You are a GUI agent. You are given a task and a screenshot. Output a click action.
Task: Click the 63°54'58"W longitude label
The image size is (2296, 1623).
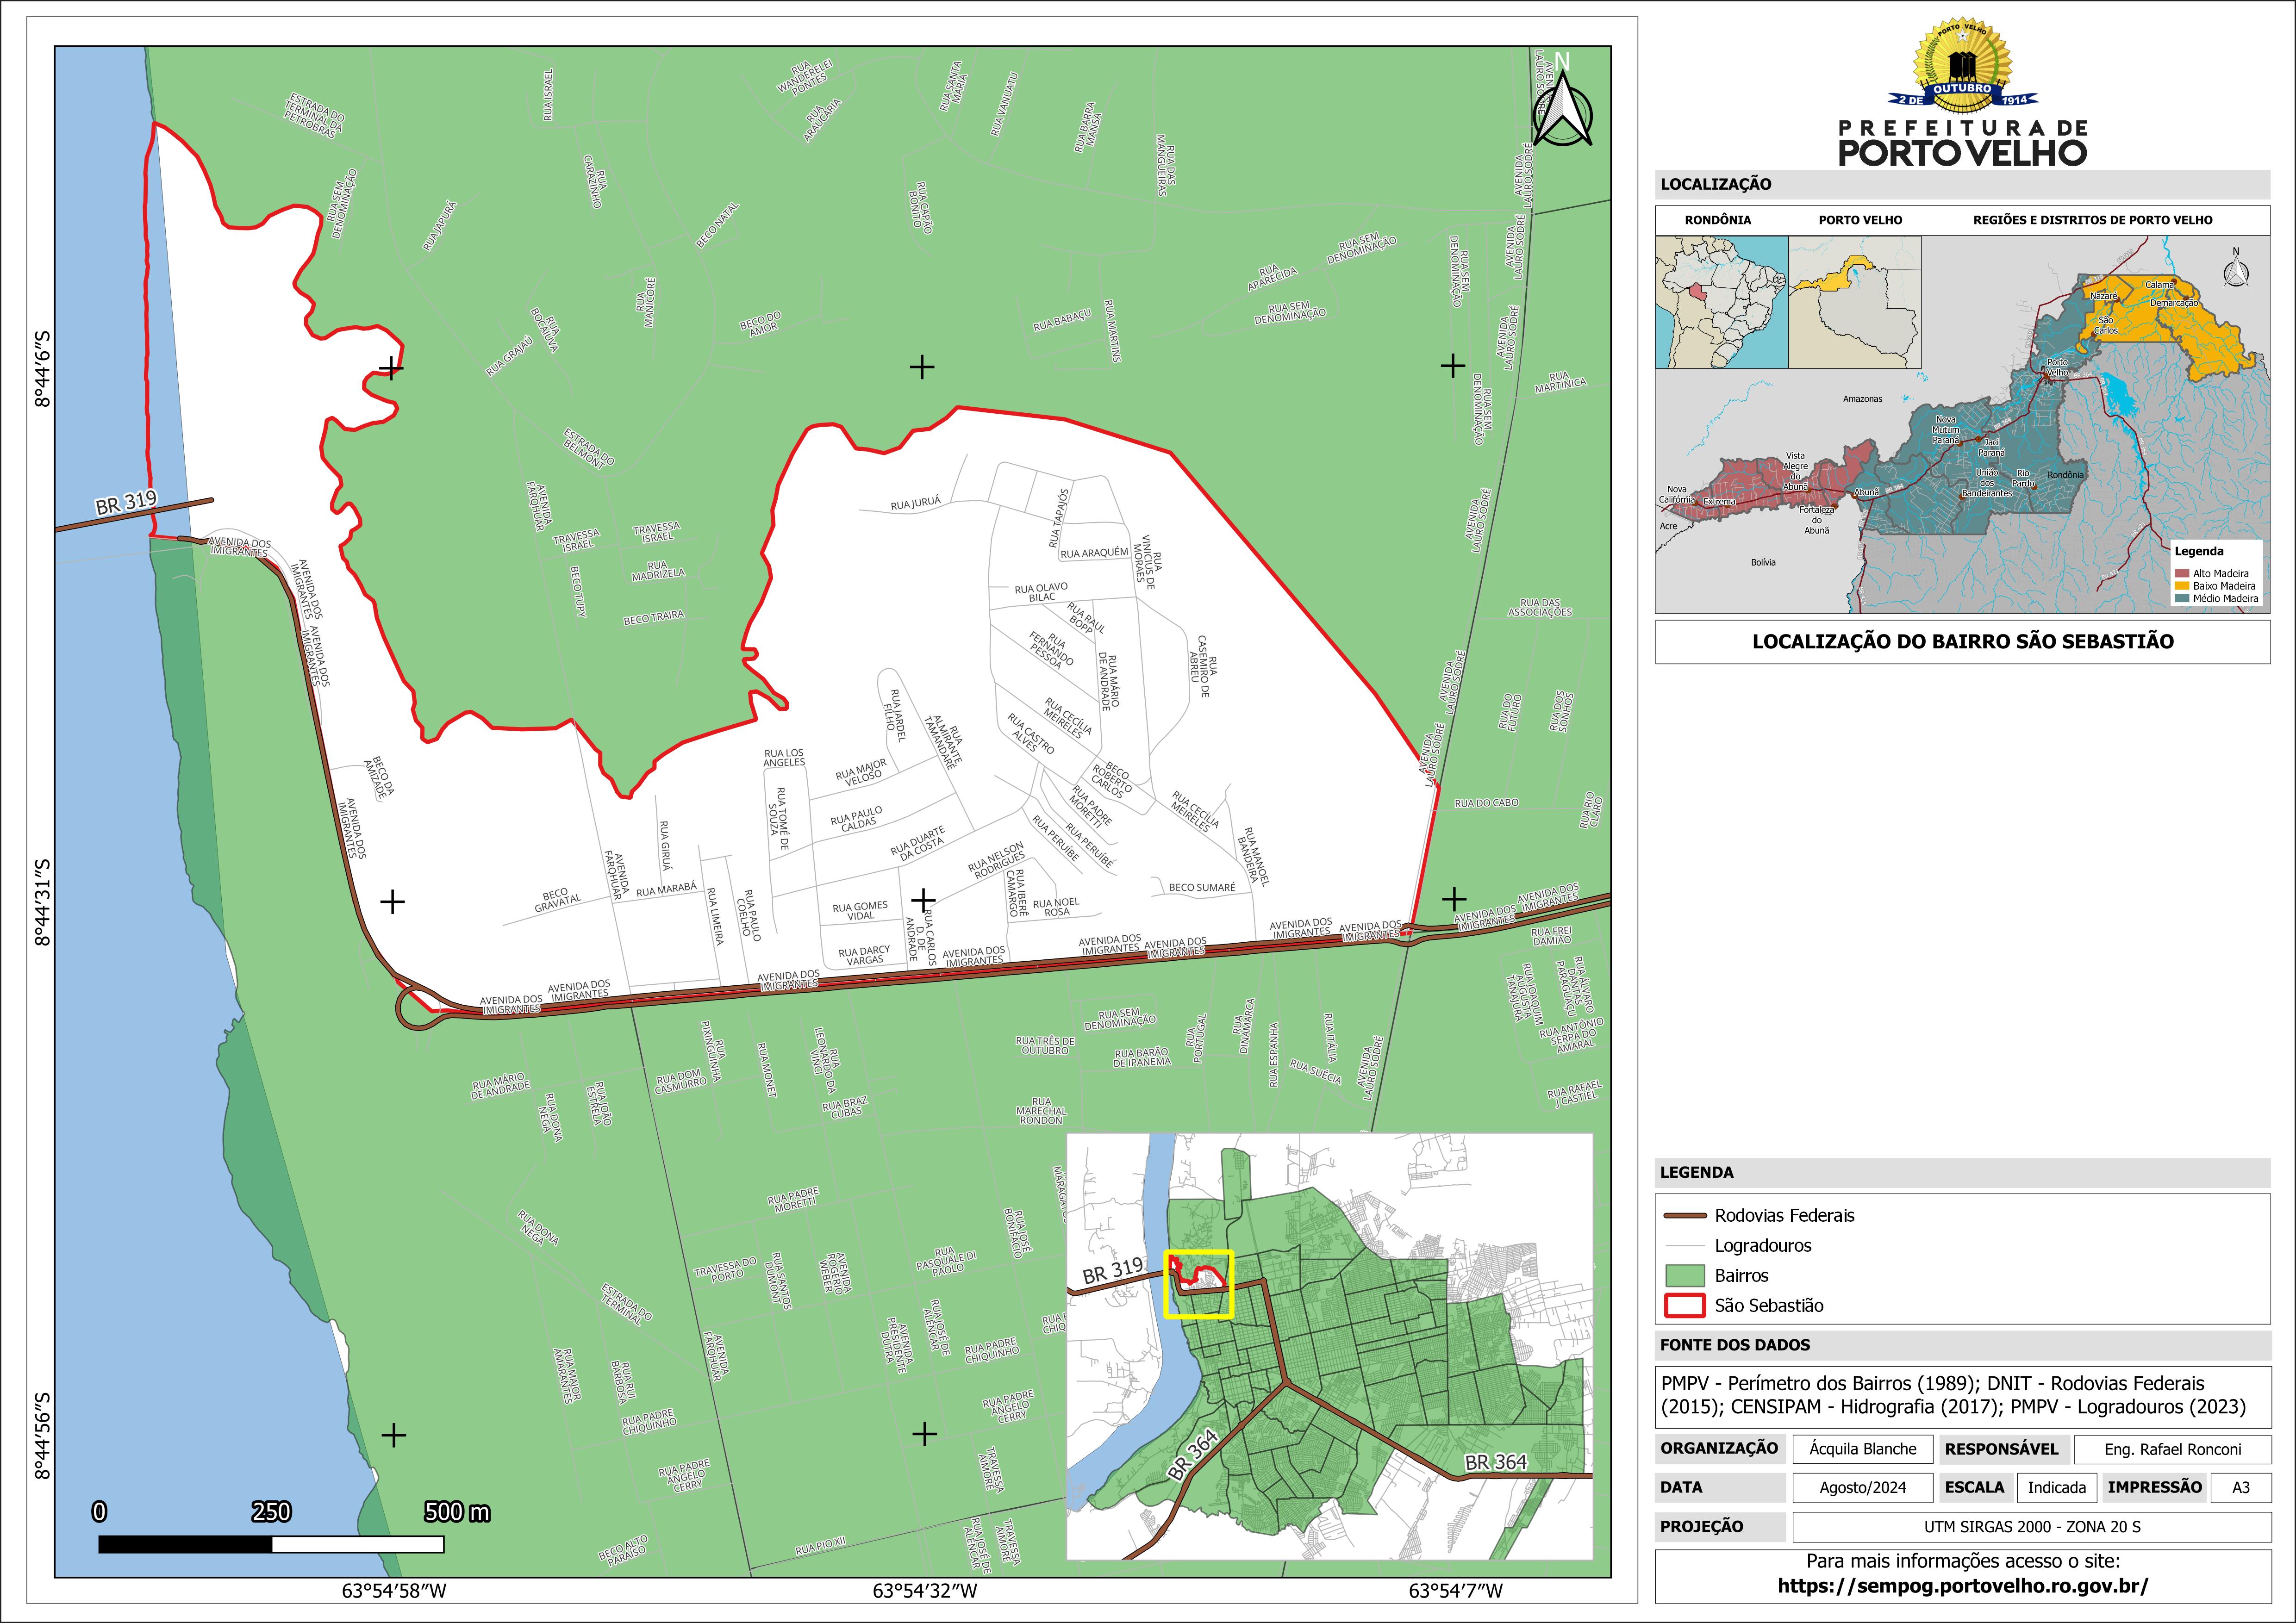[x=394, y=1591]
